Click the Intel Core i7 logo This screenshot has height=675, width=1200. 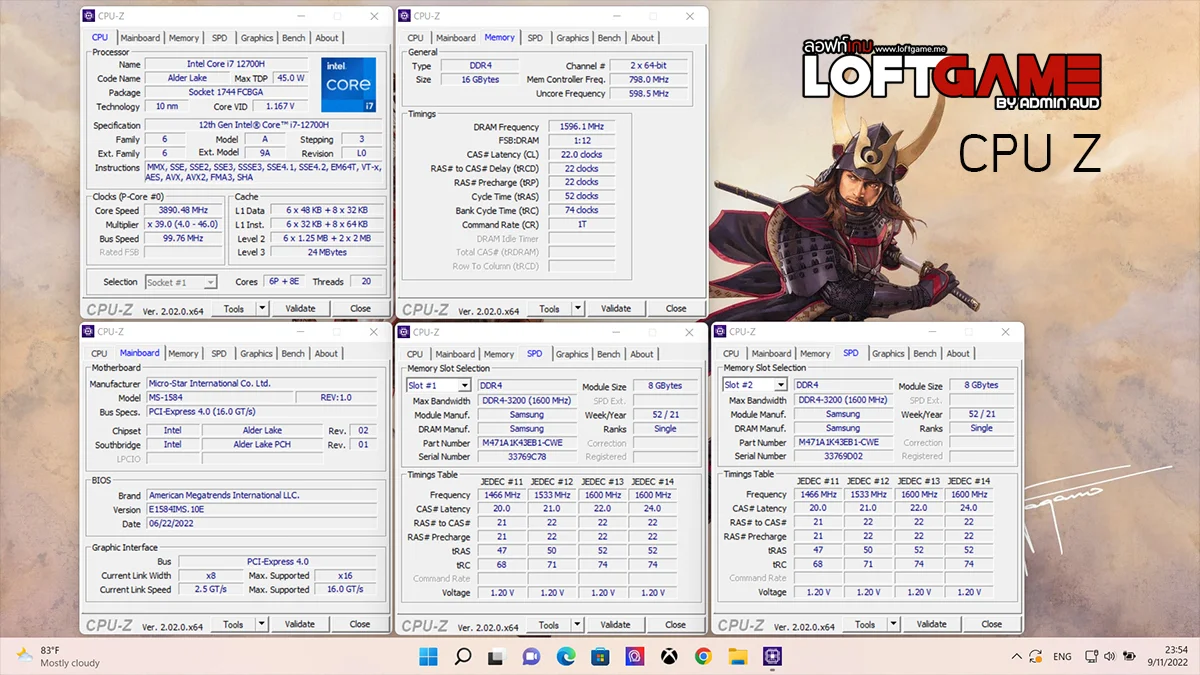pyautogui.click(x=348, y=85)
